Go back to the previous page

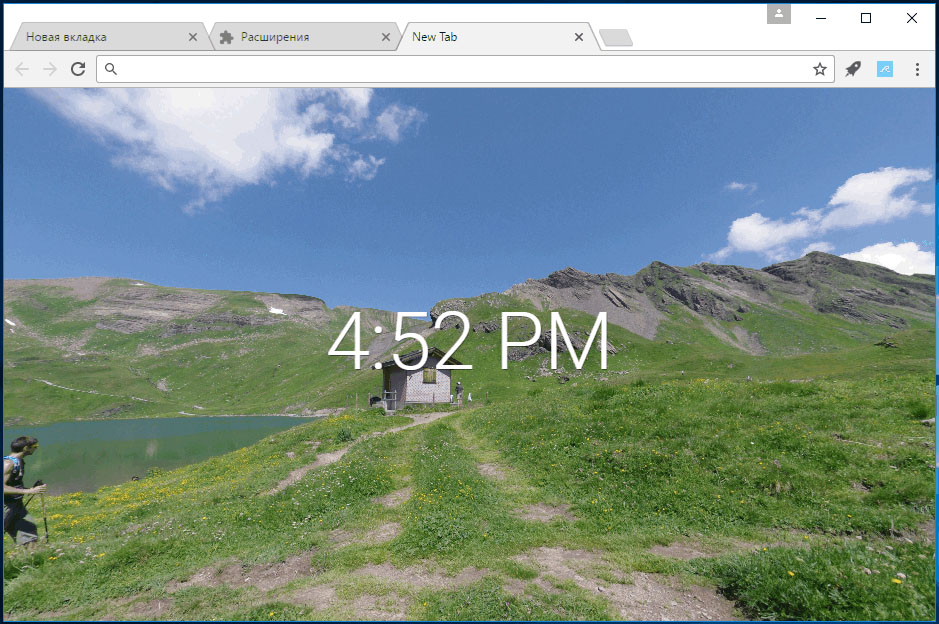point(22,69)
